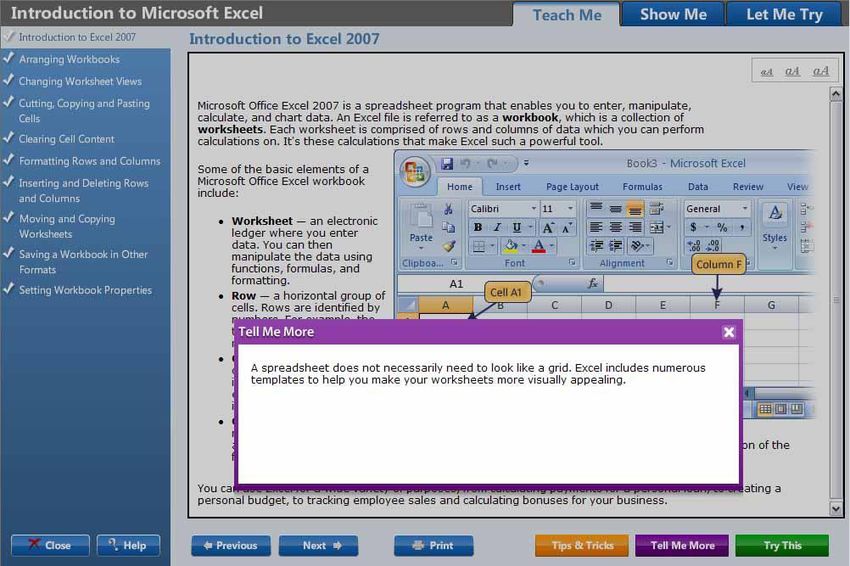Click the Decrease Font Size icon
This screenshot has width=850, height=566.
tap(566, 228)
